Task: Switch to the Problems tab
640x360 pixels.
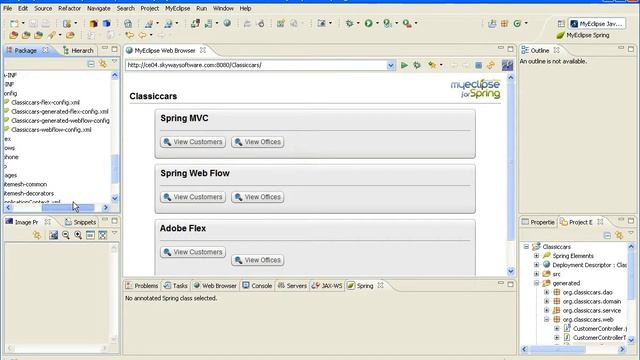Action: pos(142,286)
